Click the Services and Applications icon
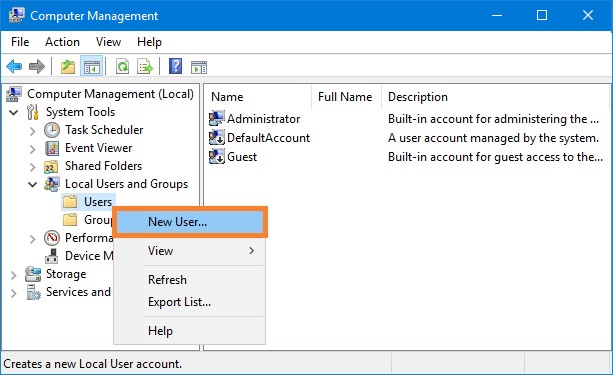The image size is (613, 375). click(x=34, y=292)
